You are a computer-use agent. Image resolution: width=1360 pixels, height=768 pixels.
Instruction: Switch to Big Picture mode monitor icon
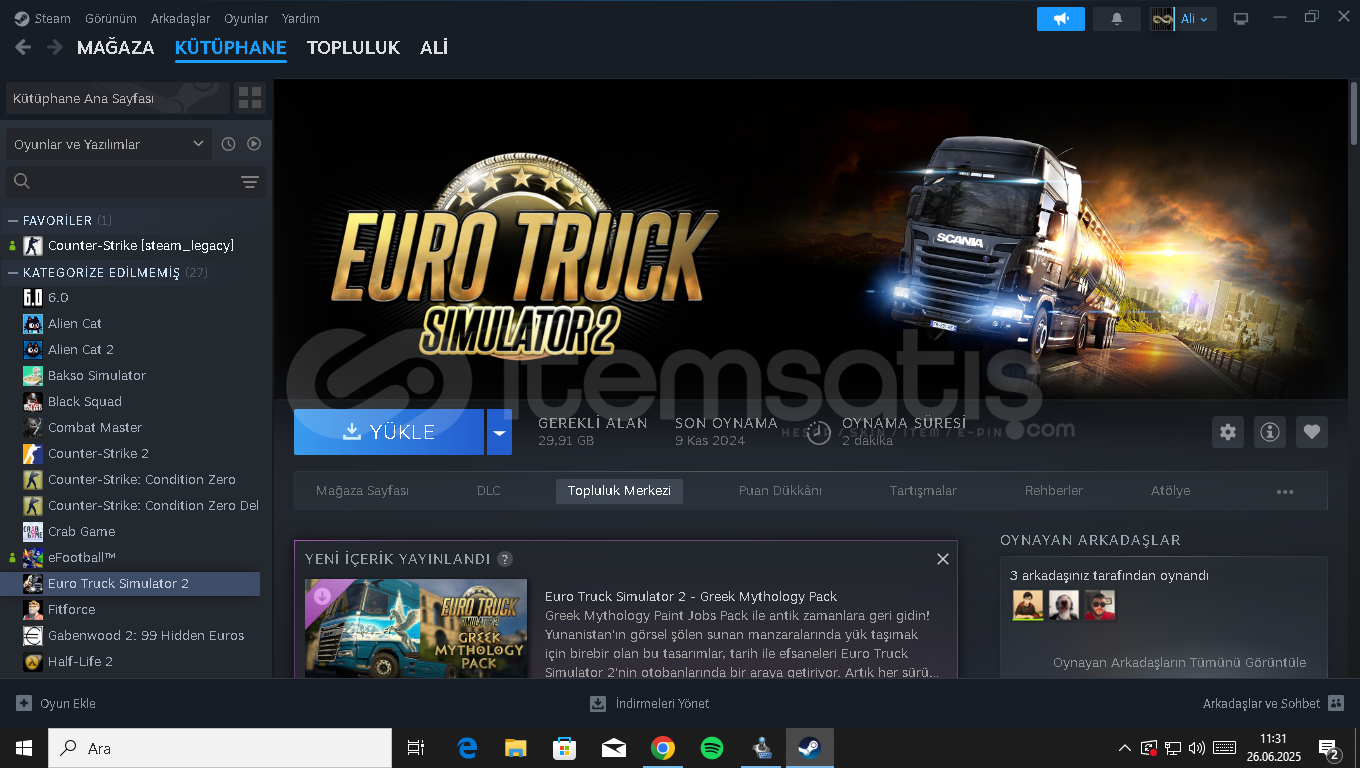click(x=1241, y=19)
